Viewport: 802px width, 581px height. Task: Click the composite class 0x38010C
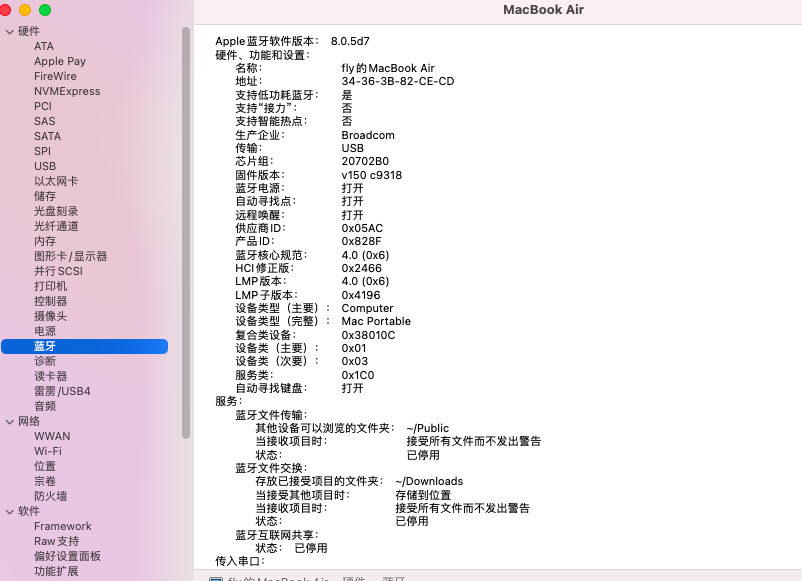pos(368,335)
